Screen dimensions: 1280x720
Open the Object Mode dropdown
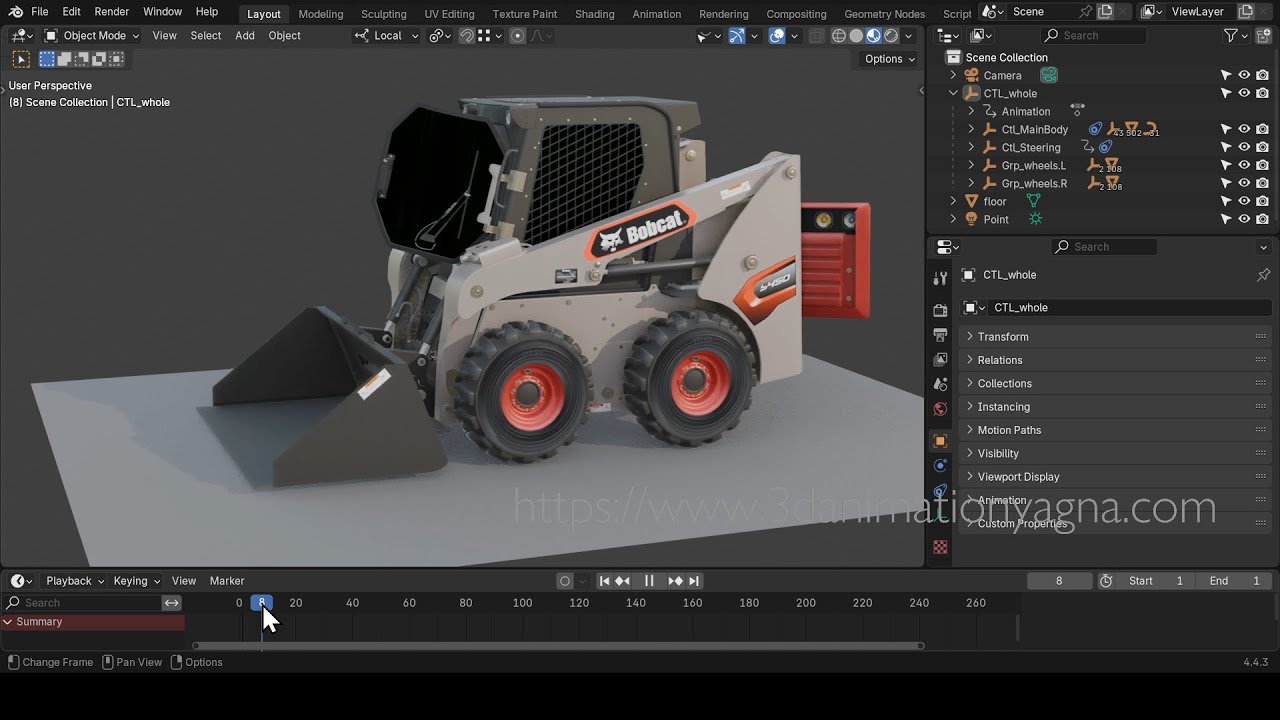click(92, 35)
